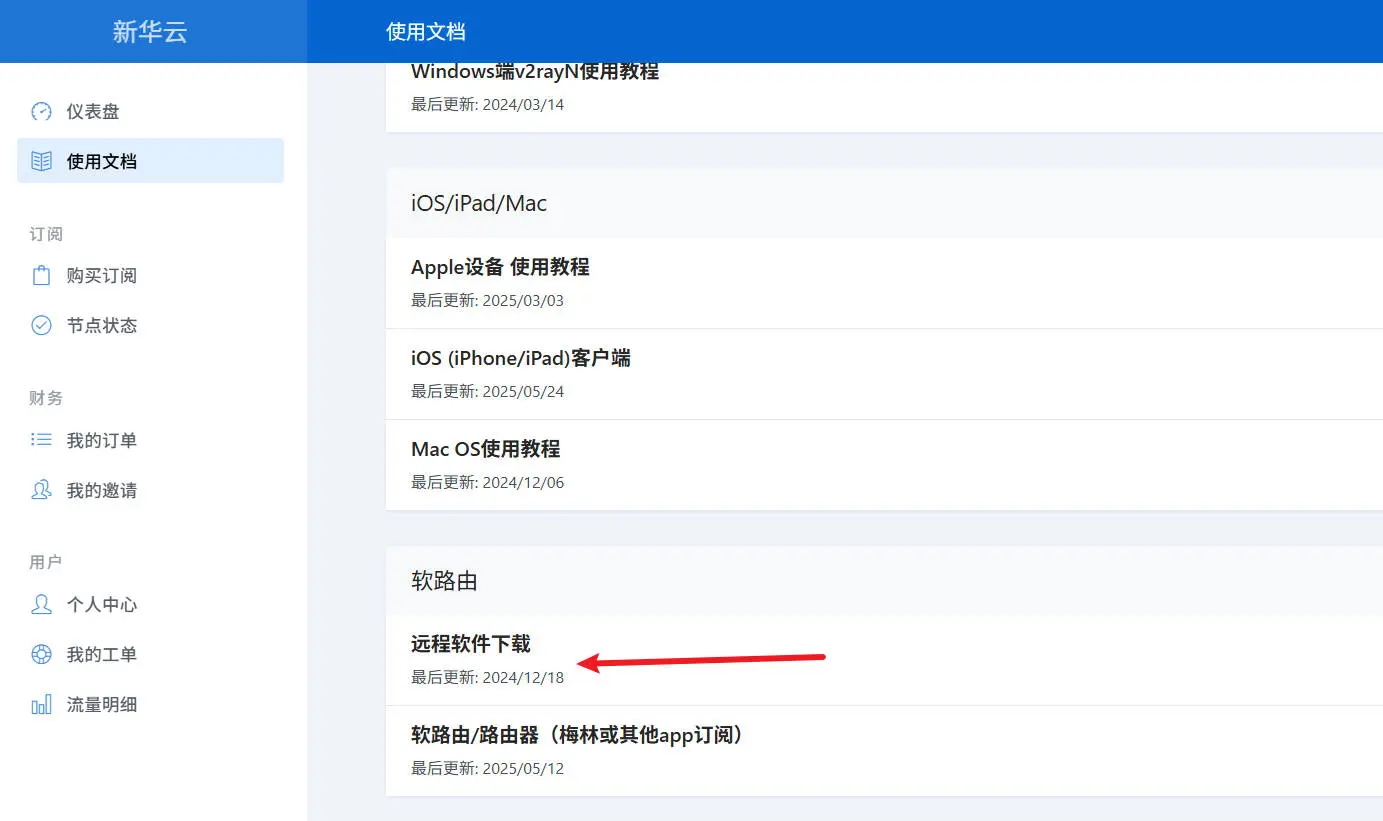This screenshot has width=1383, height=821.
Task: Click the 订阅 sidebar group label
Action: pyautogui.click(x=46, y=234)
